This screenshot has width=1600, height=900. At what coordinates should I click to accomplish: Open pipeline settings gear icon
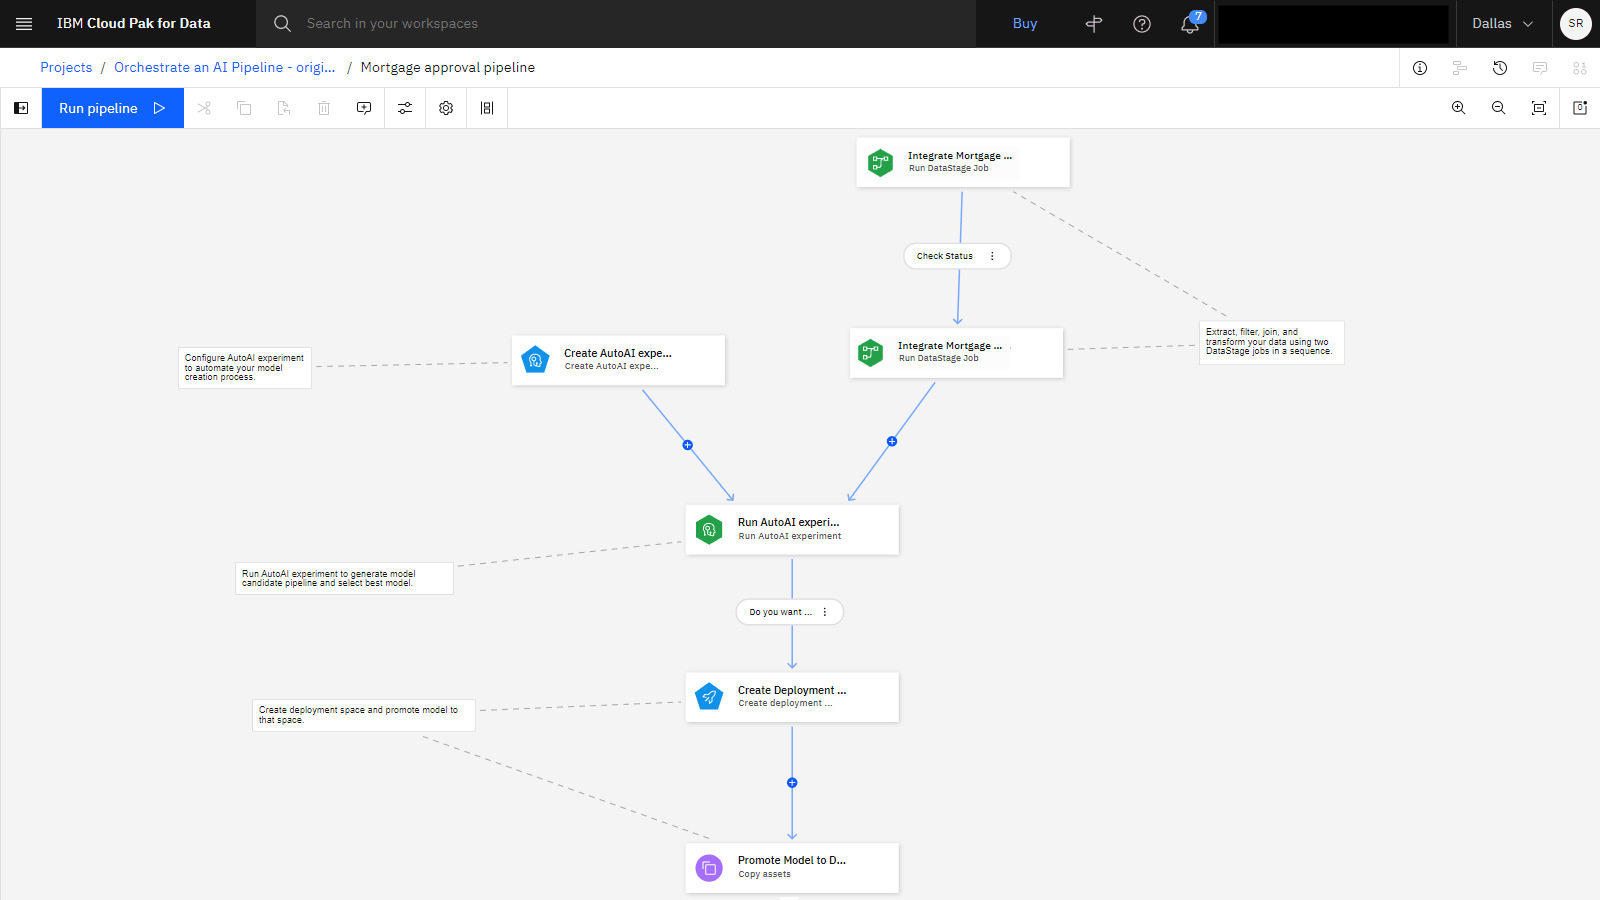[446, 108]
